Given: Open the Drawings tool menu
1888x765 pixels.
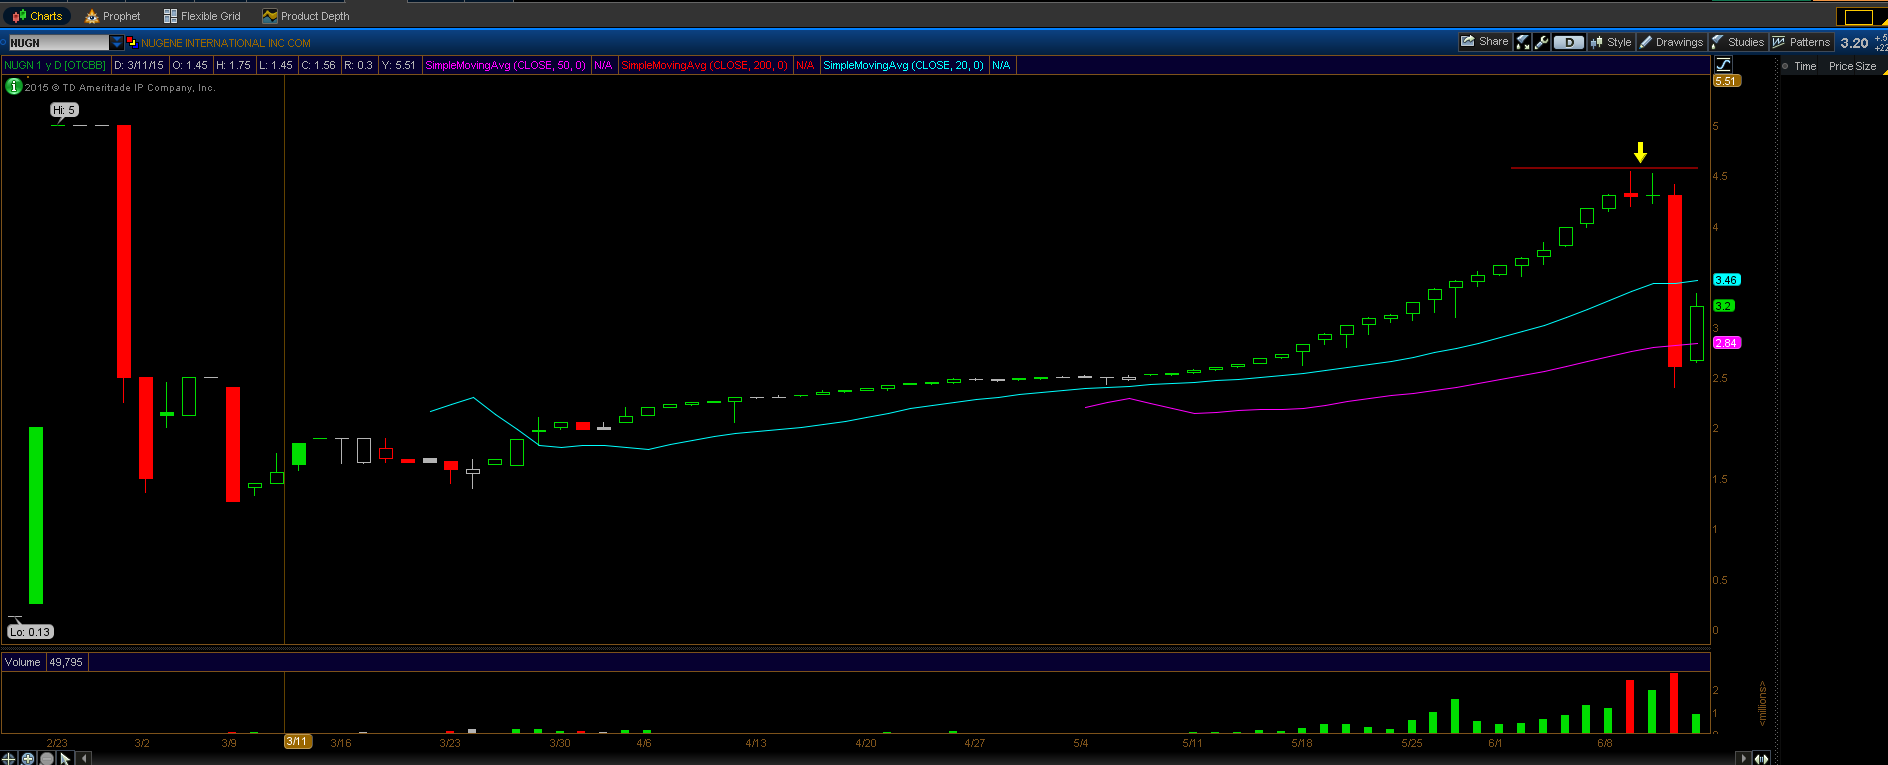Looking at the screenshot, I should click(x=1671, y=42).
